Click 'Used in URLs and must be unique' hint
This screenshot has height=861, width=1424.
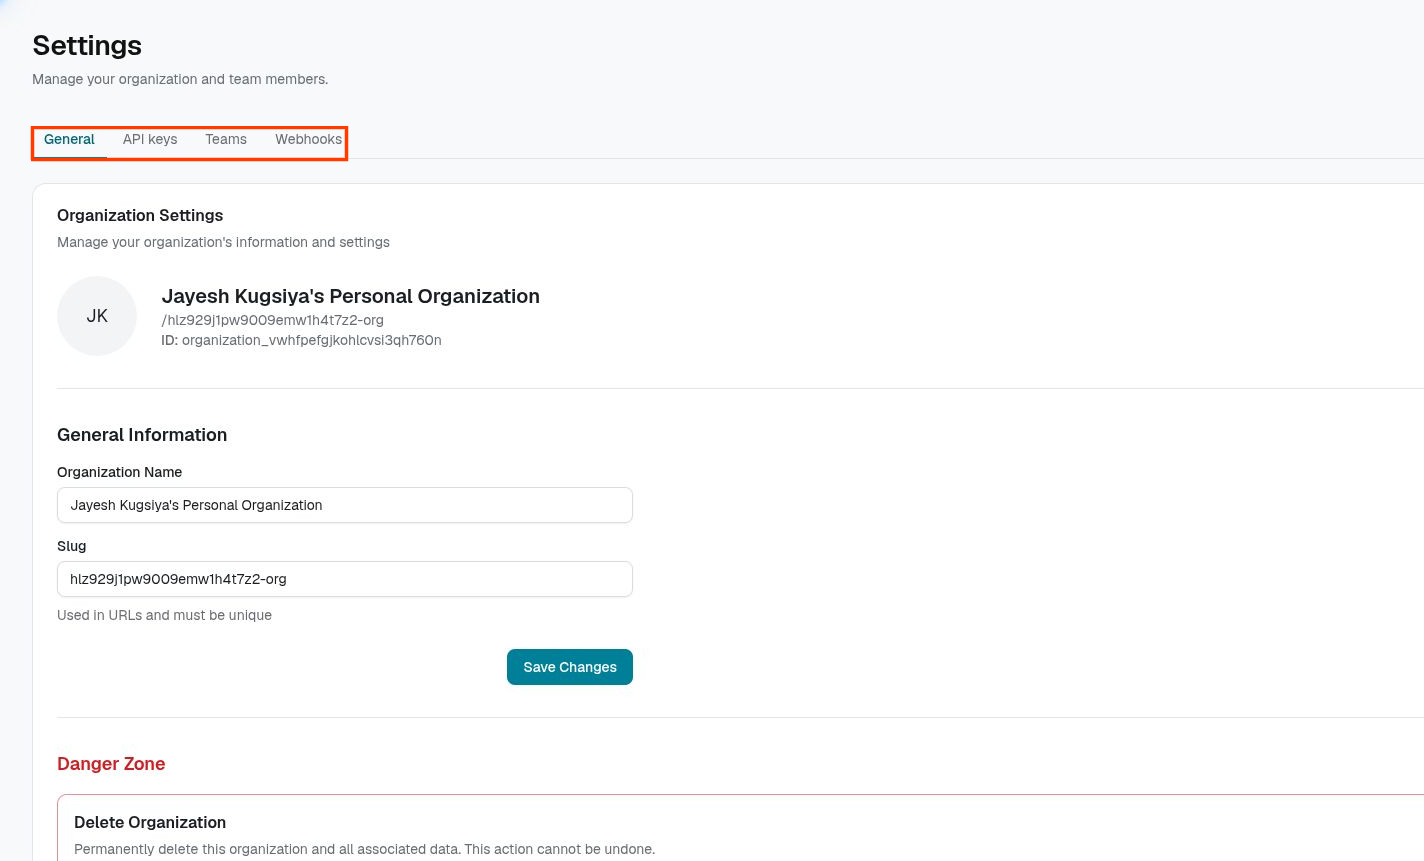pyautogui.click(x=164, y=615)
